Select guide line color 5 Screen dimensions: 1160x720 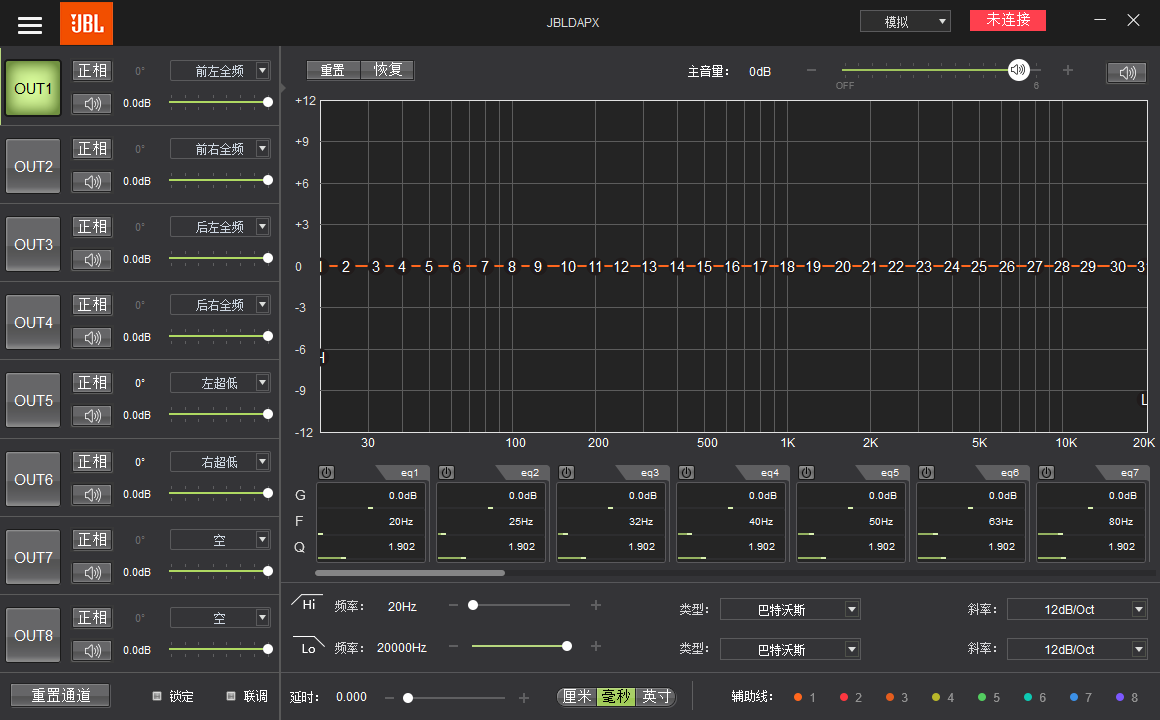click(982, 697)
